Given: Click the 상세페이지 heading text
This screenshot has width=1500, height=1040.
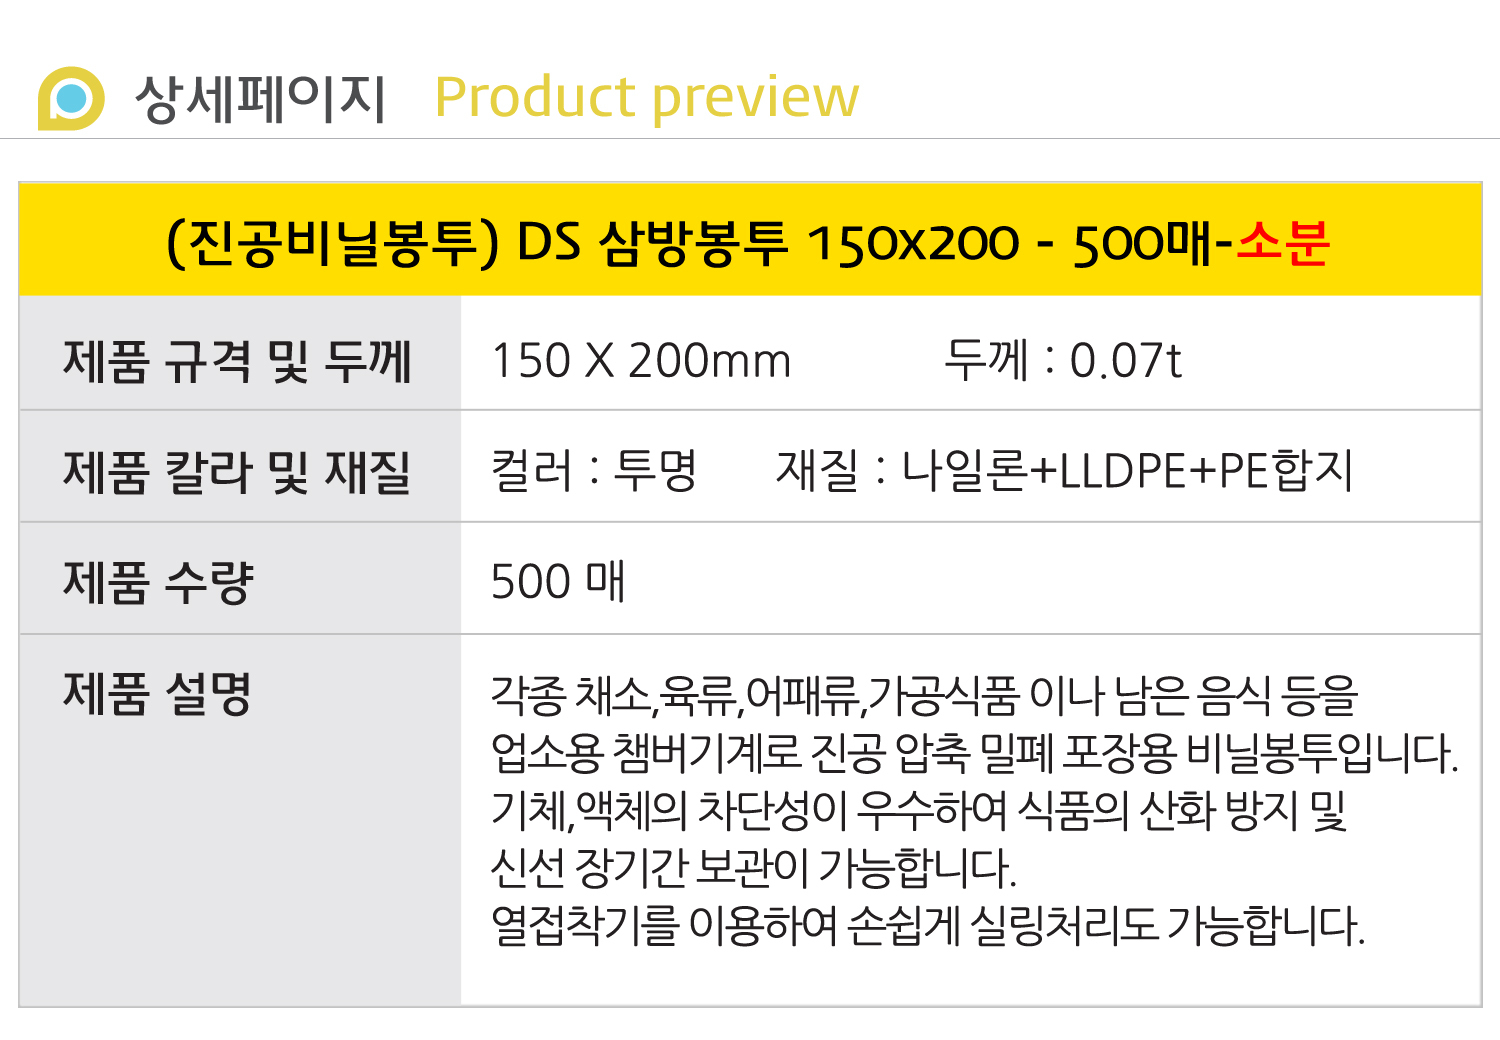Looking at the screenshot, I should coord(260,98).
